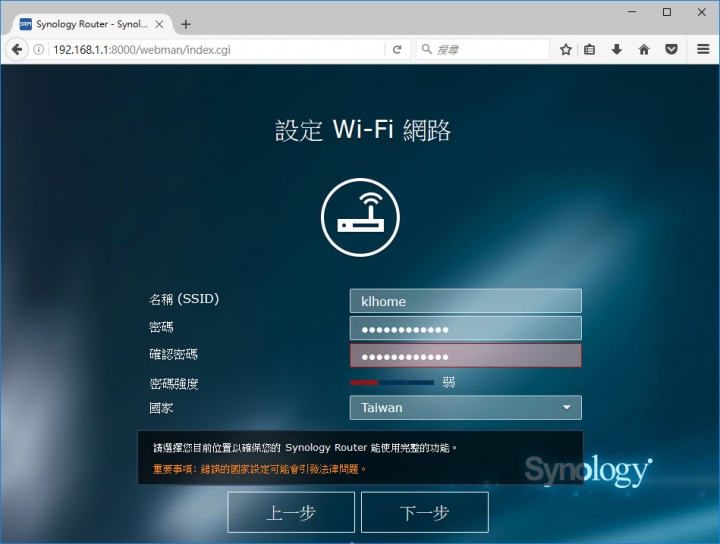
Task: Select the Synology Router browser tab
Action: (x=91, y=24)
